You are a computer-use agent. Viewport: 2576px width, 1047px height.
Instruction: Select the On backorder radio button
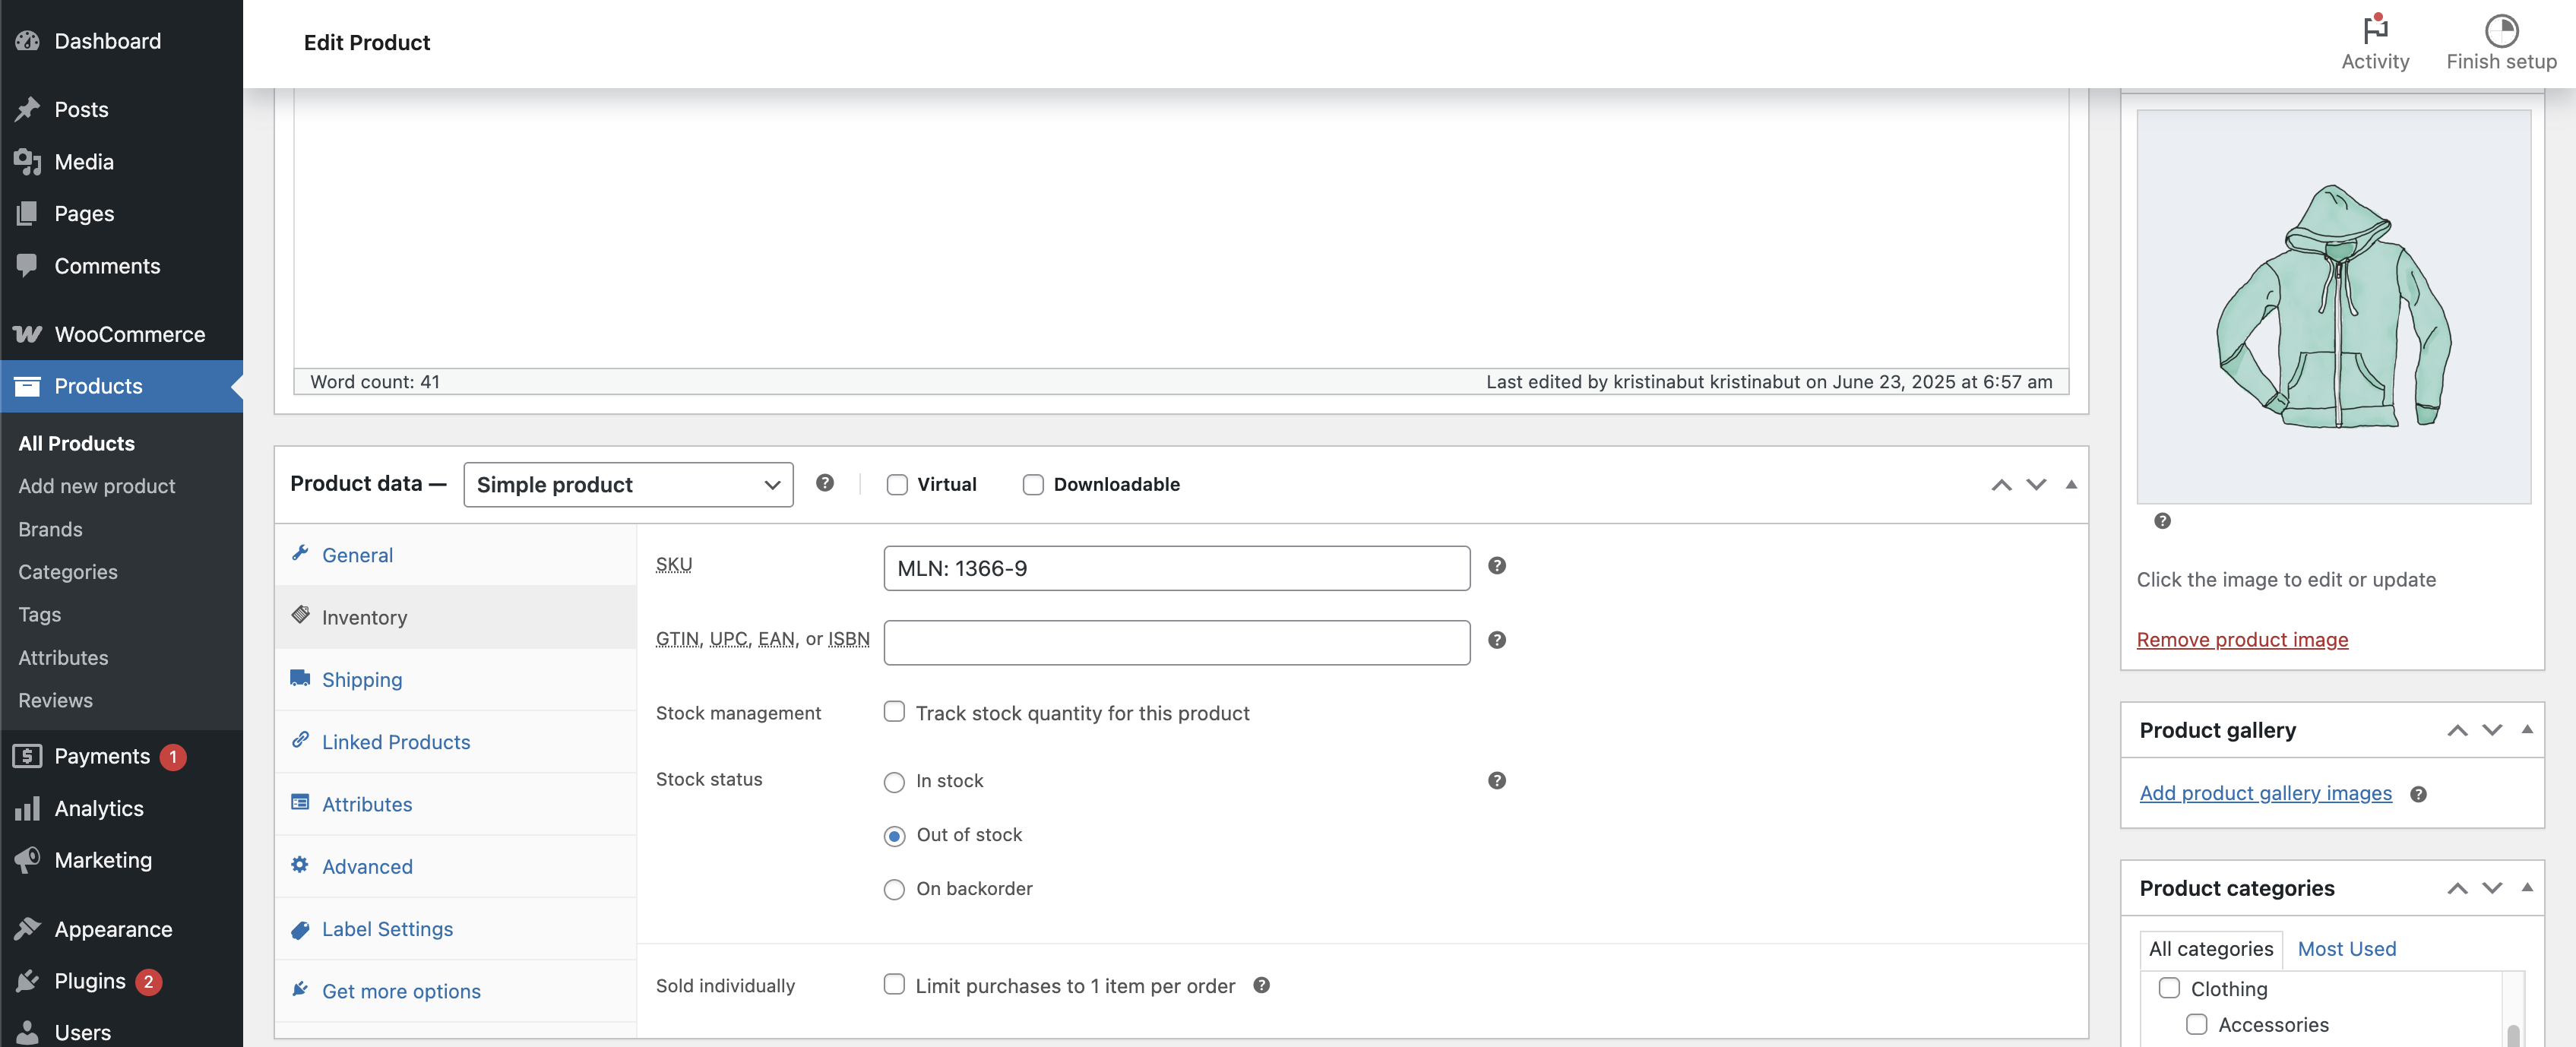tap(894, 890)
